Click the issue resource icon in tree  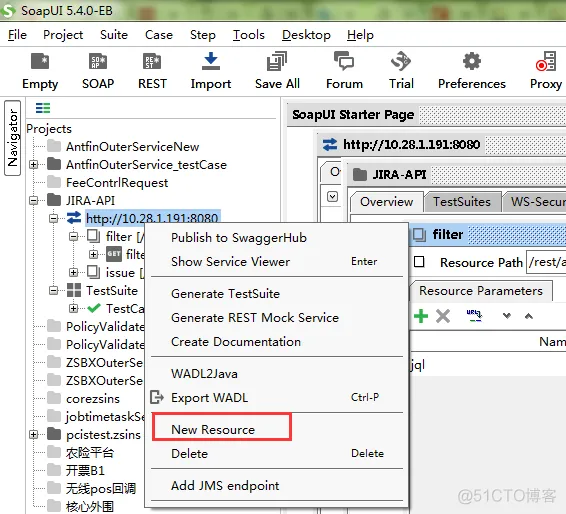tap(93, 272)
